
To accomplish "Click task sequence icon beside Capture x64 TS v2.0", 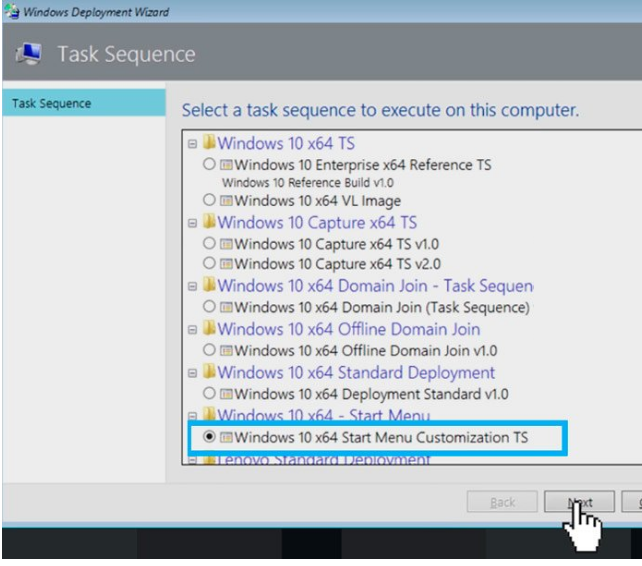I will pyautogui.click(x=226, y=264).
